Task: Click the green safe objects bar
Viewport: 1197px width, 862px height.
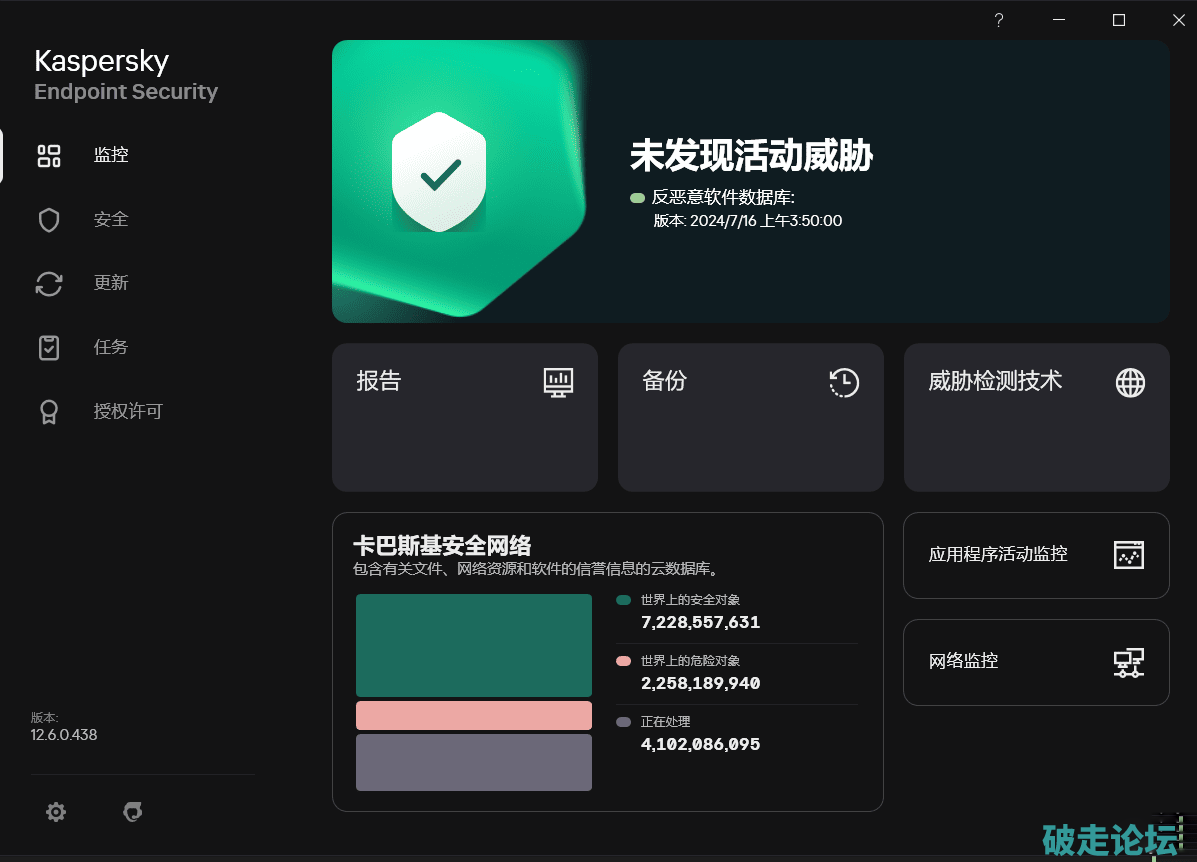Action: (x=474, y=645)
